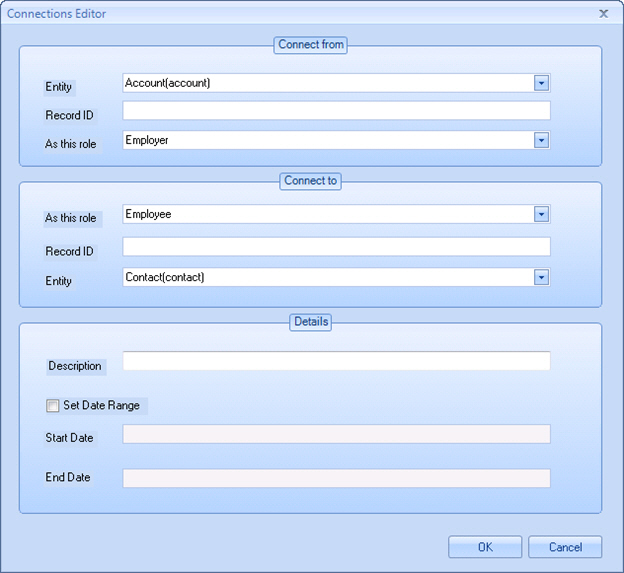Close the Connections Editor dialog

click(x=603, y=14)
